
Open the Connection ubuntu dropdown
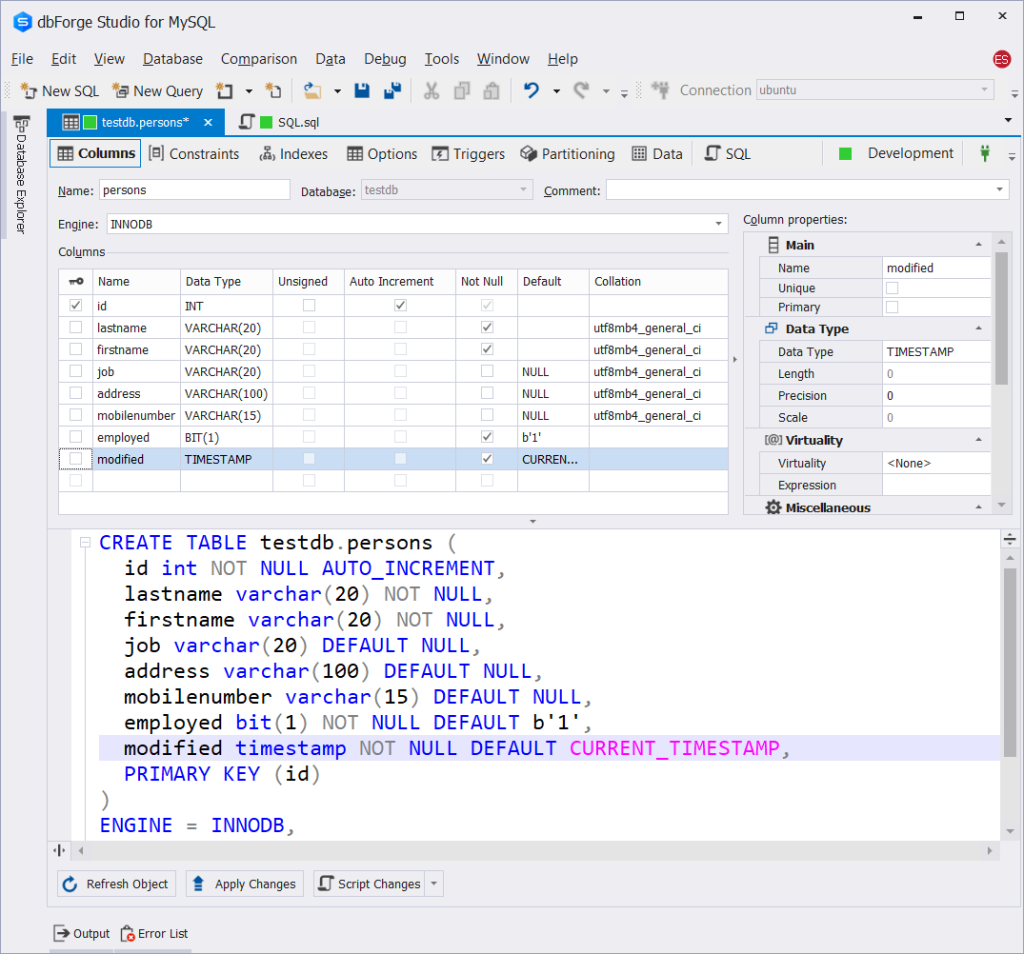click(984, 89)
